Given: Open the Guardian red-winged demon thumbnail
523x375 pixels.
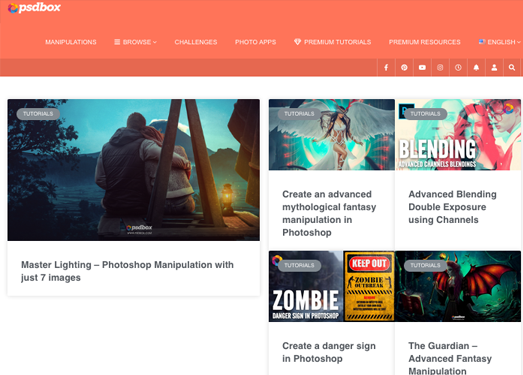Looking at the screenshot, I should coord(458,286).
